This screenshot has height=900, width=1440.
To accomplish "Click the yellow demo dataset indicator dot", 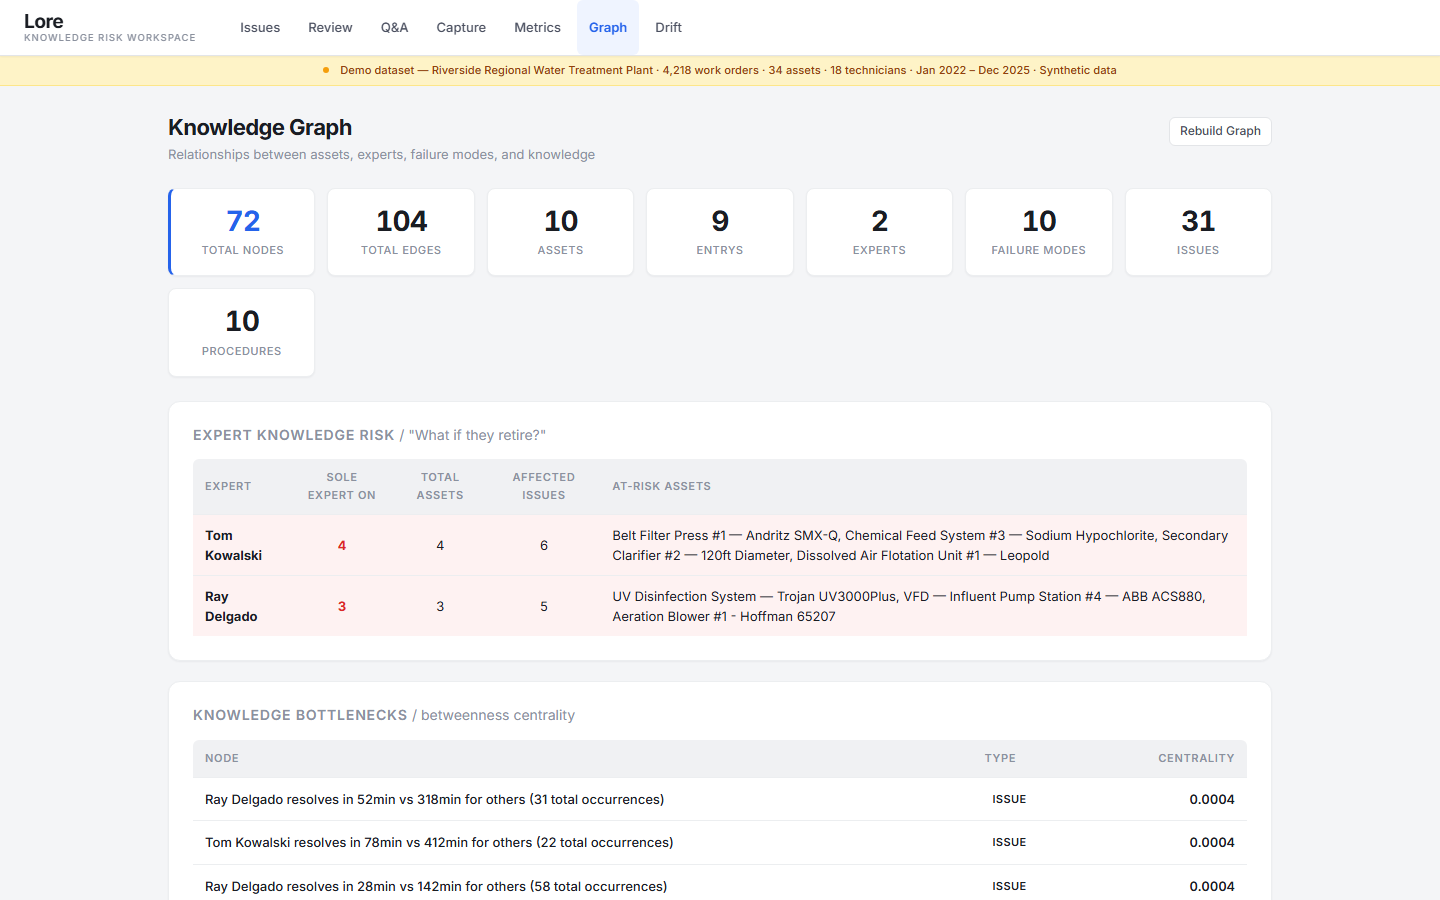I will click(325, 70).
